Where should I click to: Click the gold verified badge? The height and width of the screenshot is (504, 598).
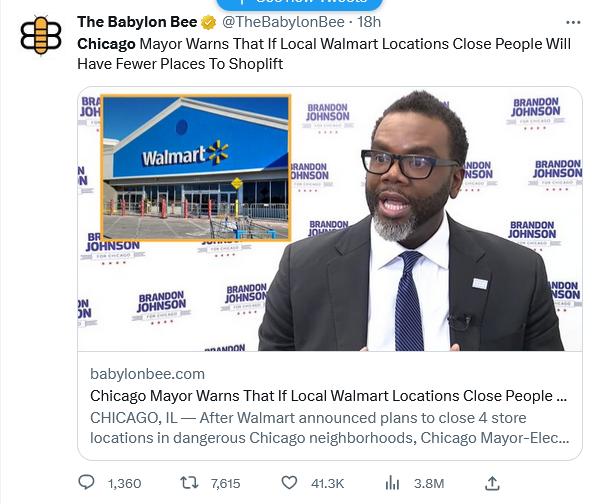[x=208, y=22]
